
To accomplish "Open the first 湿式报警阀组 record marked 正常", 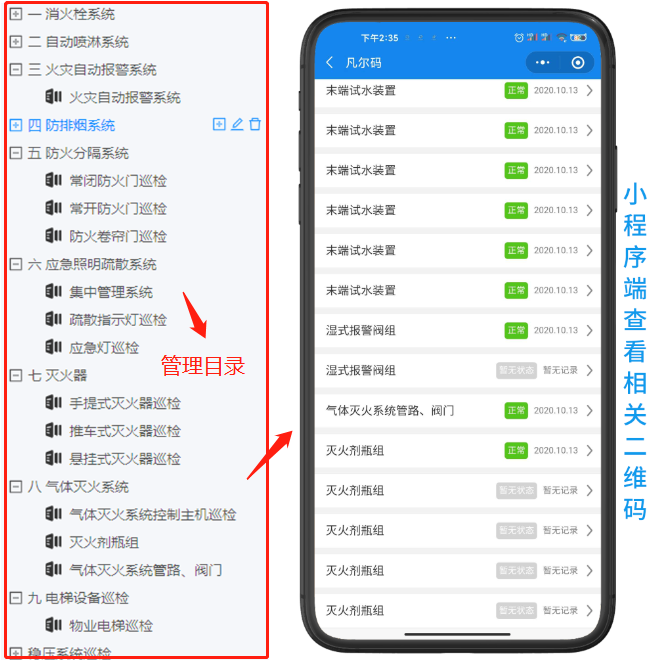I will [458, 330].
